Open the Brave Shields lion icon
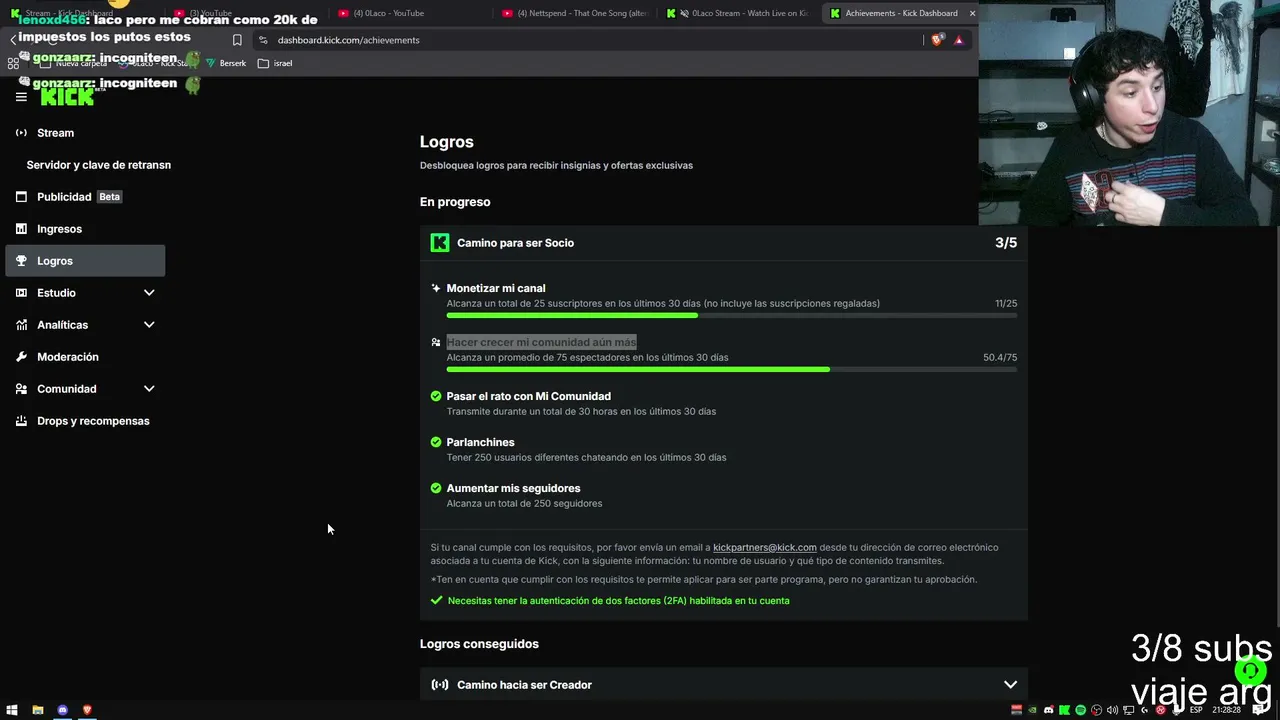Screen dimensions: 1280x720 click(x=937, y=40)
